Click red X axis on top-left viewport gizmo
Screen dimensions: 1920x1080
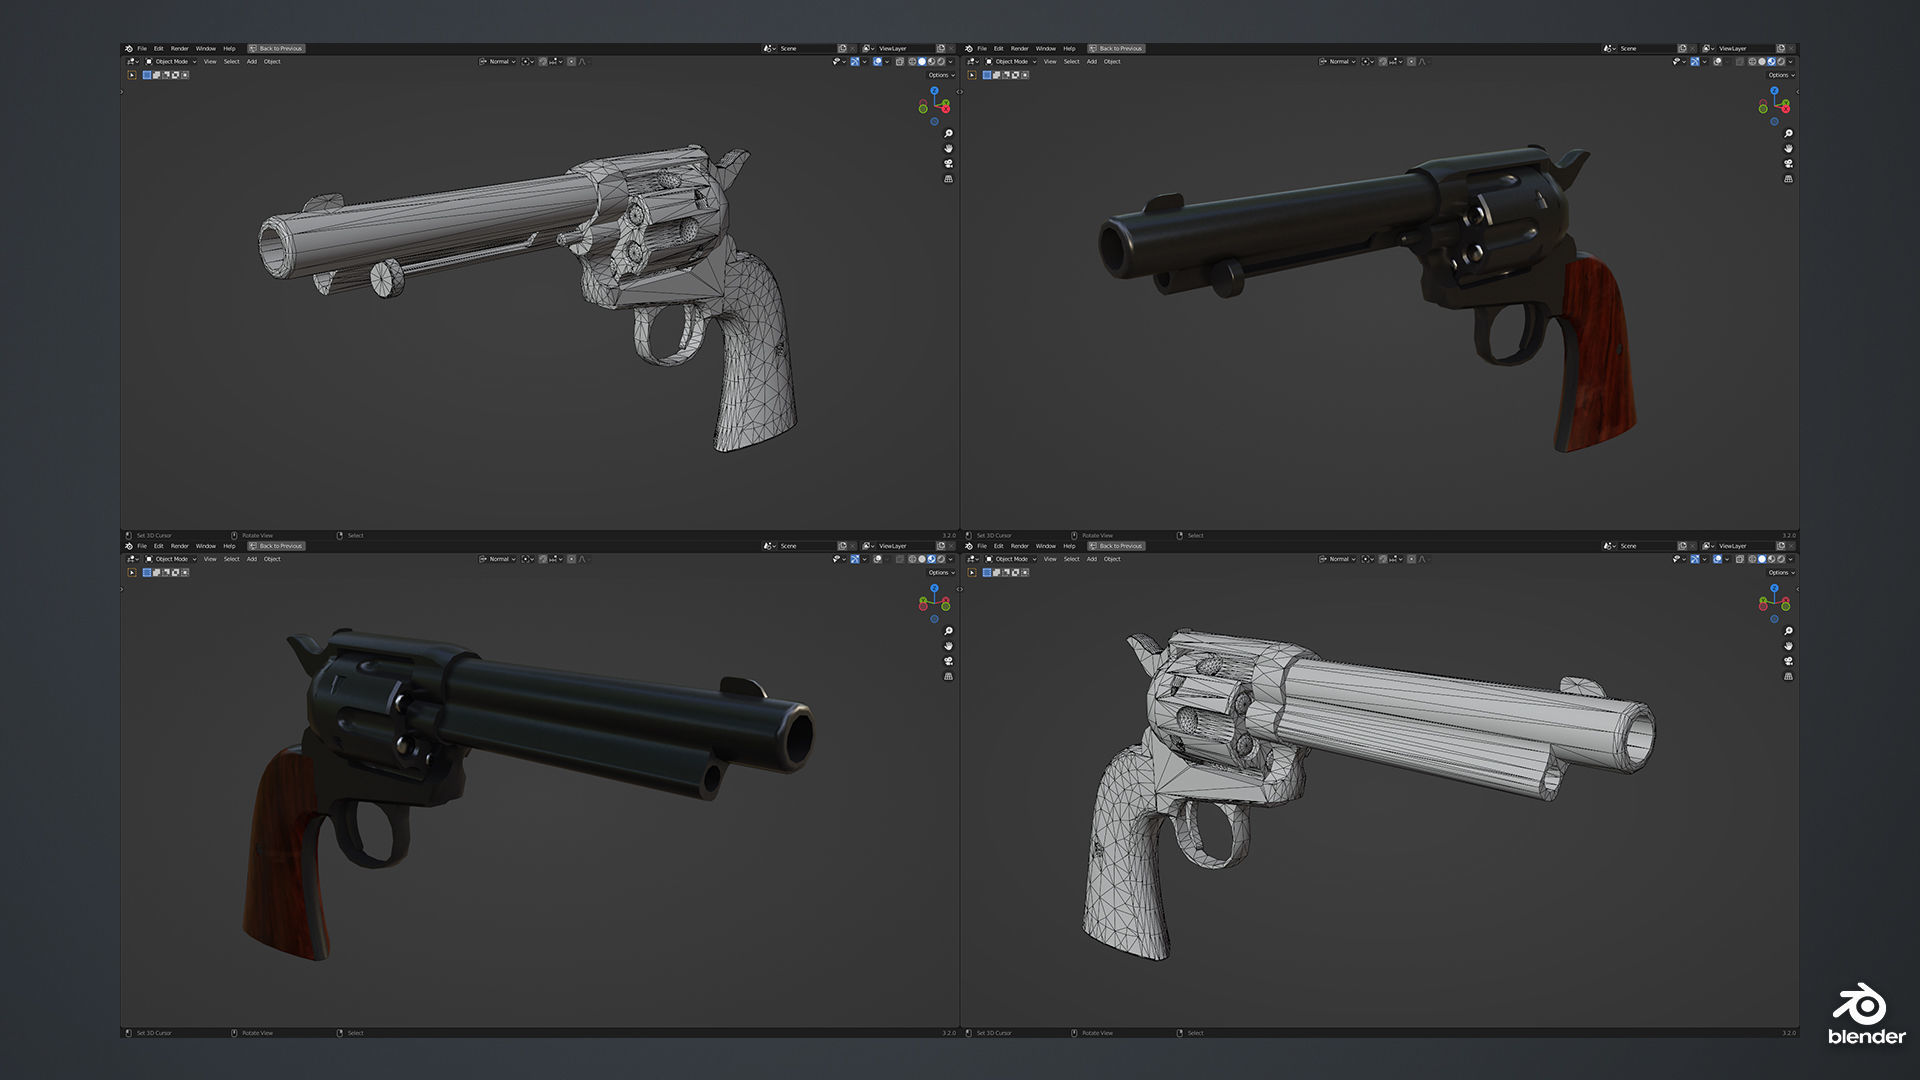[x=945, y=107]
